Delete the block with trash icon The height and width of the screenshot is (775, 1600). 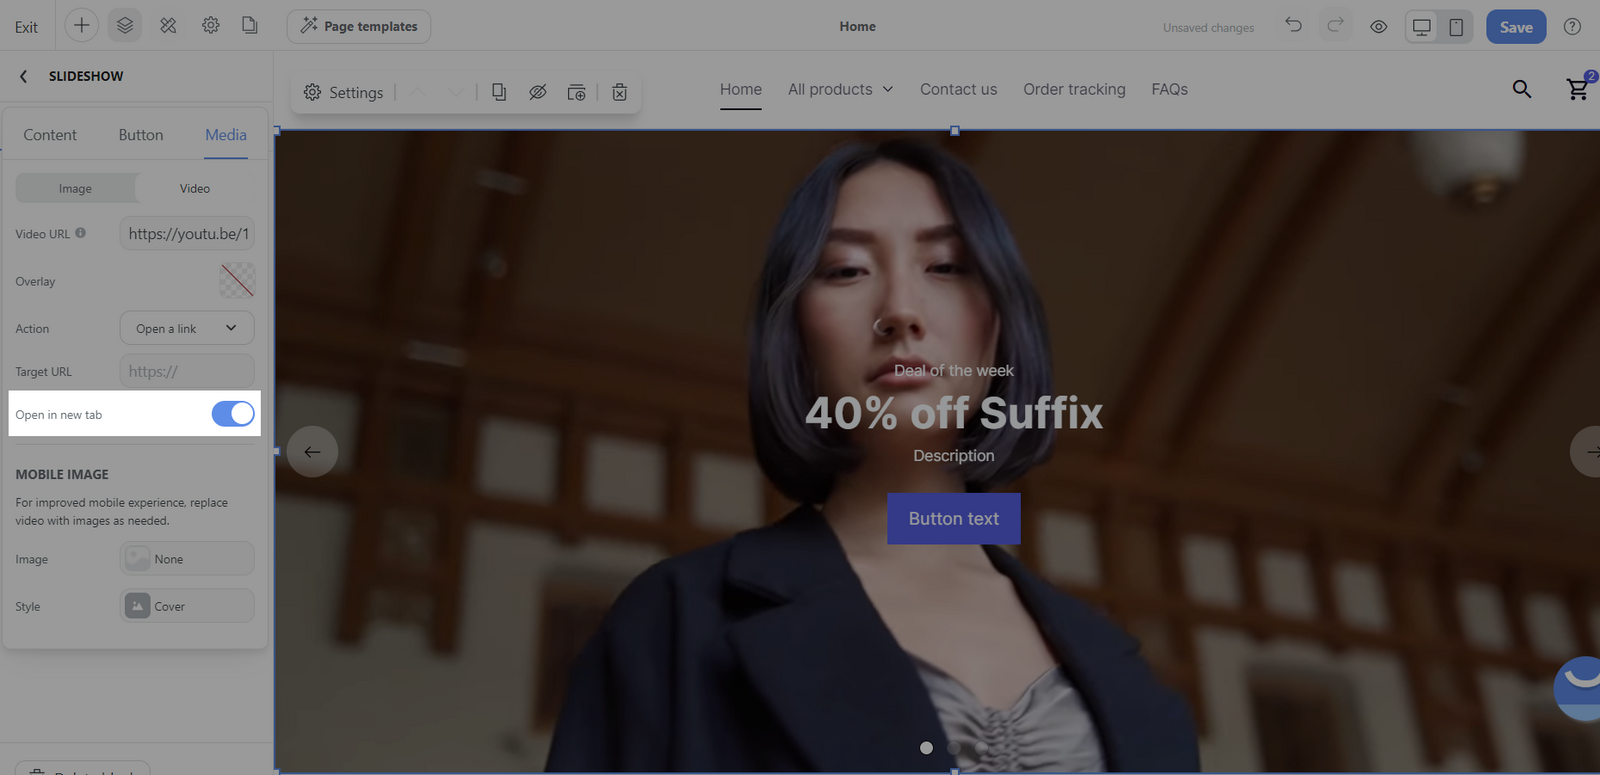pyautogui.click(x=620, y=92)
